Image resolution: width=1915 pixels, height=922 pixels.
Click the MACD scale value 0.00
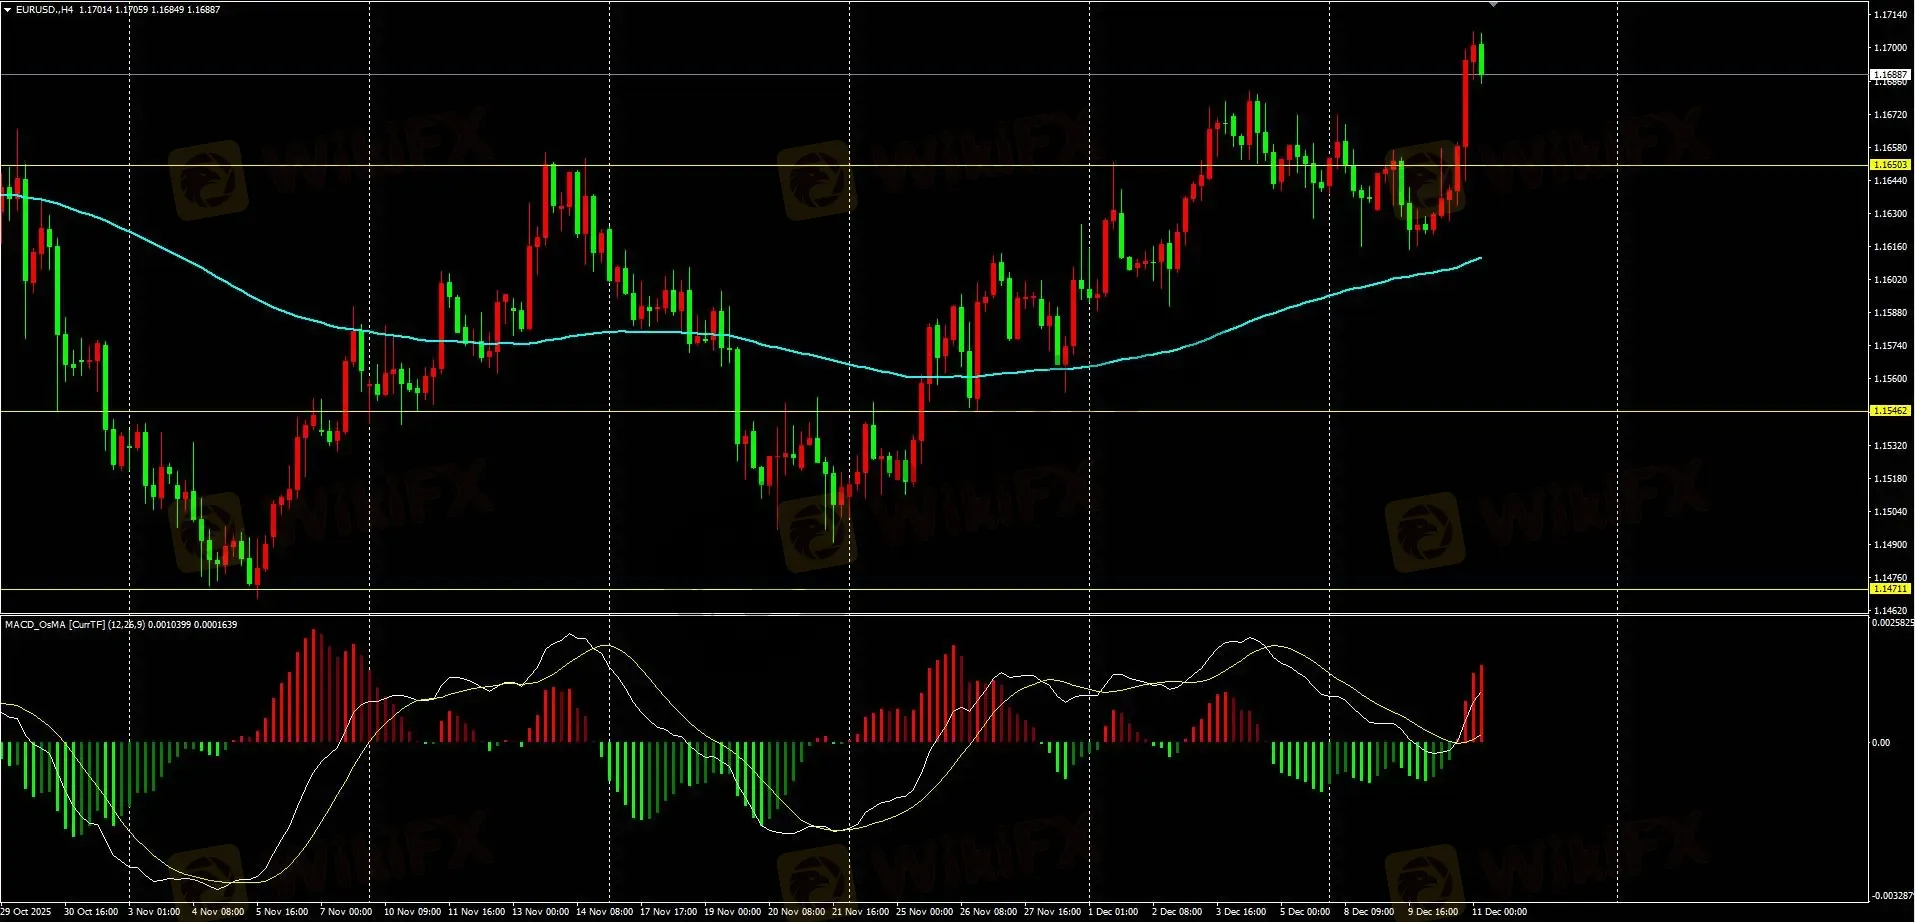click(1881, 743)
